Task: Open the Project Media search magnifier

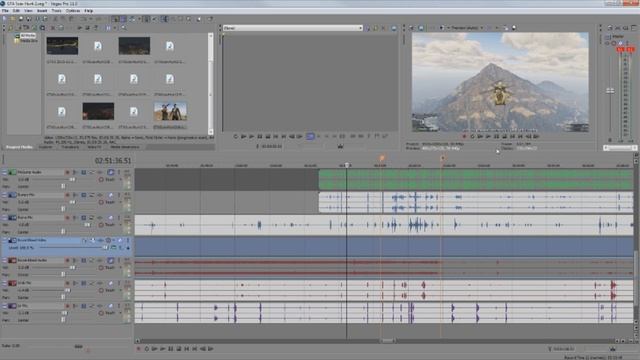Action: coord(124,28)
